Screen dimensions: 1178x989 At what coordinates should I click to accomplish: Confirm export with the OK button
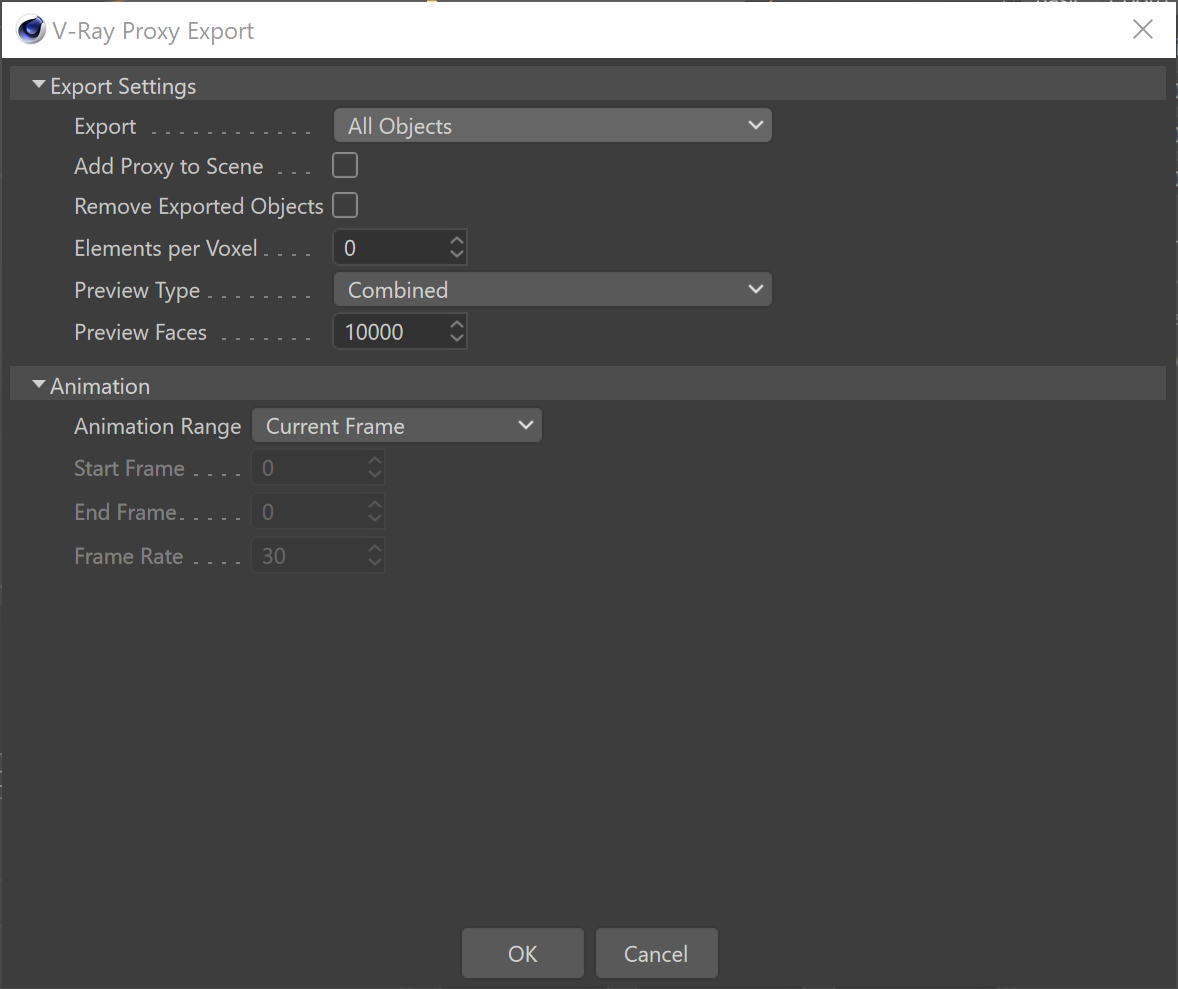tap(522, 953)
